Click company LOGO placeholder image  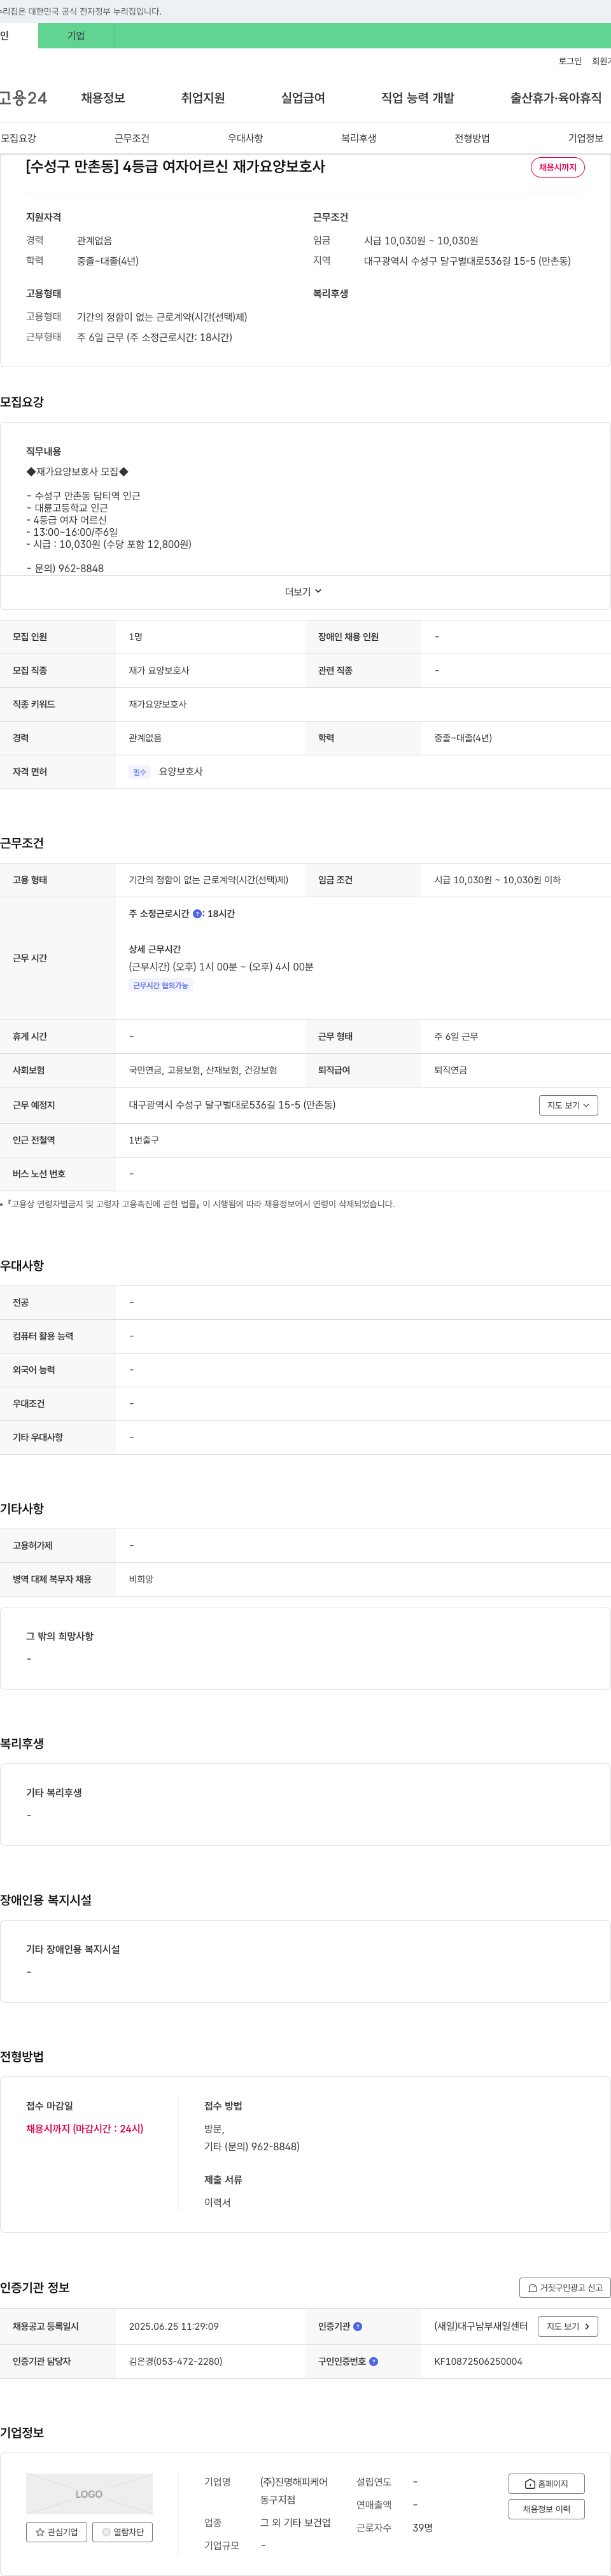89,2493
